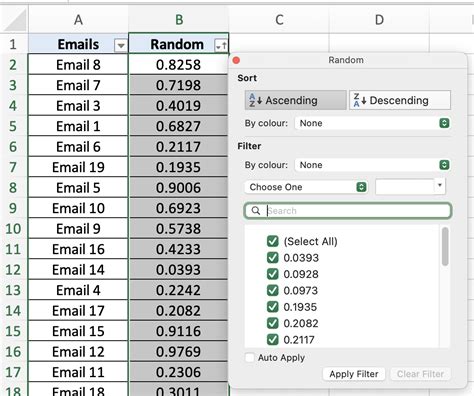Select cell with value 0.9006
Image resolution: width=474 pixels, height=396 pixels.
179,188
